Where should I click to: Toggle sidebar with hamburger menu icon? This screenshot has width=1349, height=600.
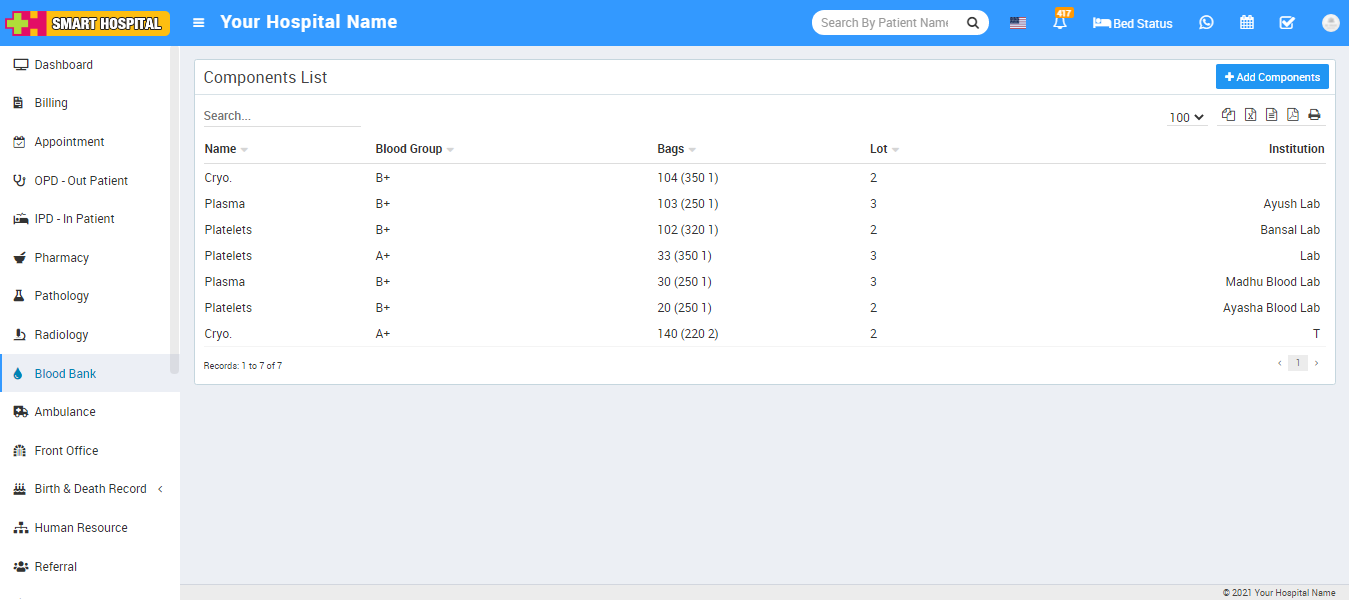click(199, 23)
